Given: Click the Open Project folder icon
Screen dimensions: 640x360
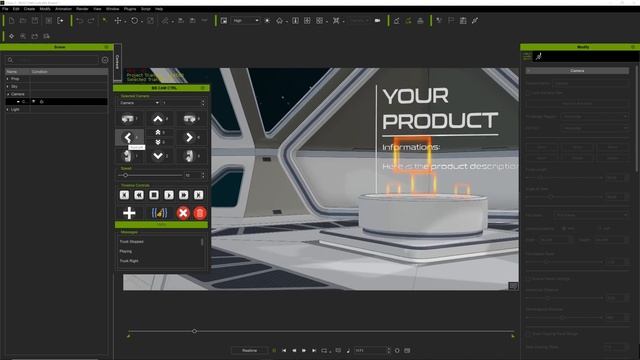Looking at the screenshot, I should click(23, 20).
